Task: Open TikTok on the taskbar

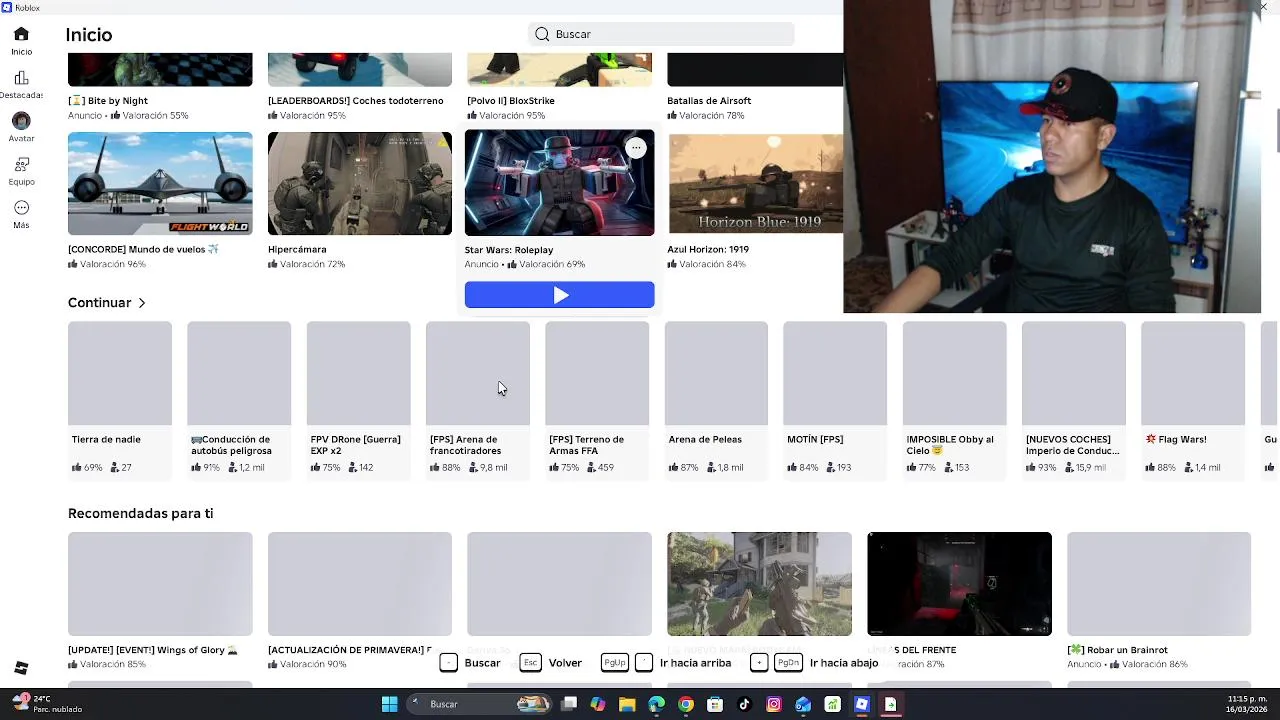Action: (x=744, y=704)
